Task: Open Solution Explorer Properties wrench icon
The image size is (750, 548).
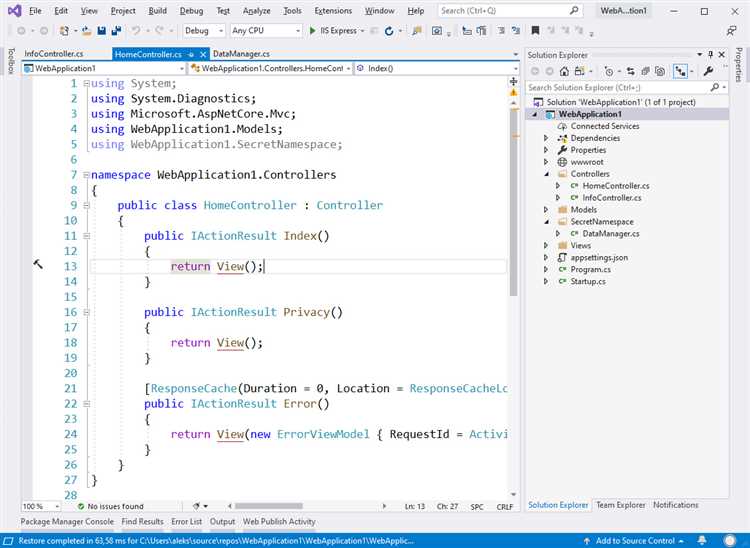Action: pyautogui.click(x=708, y=72)
